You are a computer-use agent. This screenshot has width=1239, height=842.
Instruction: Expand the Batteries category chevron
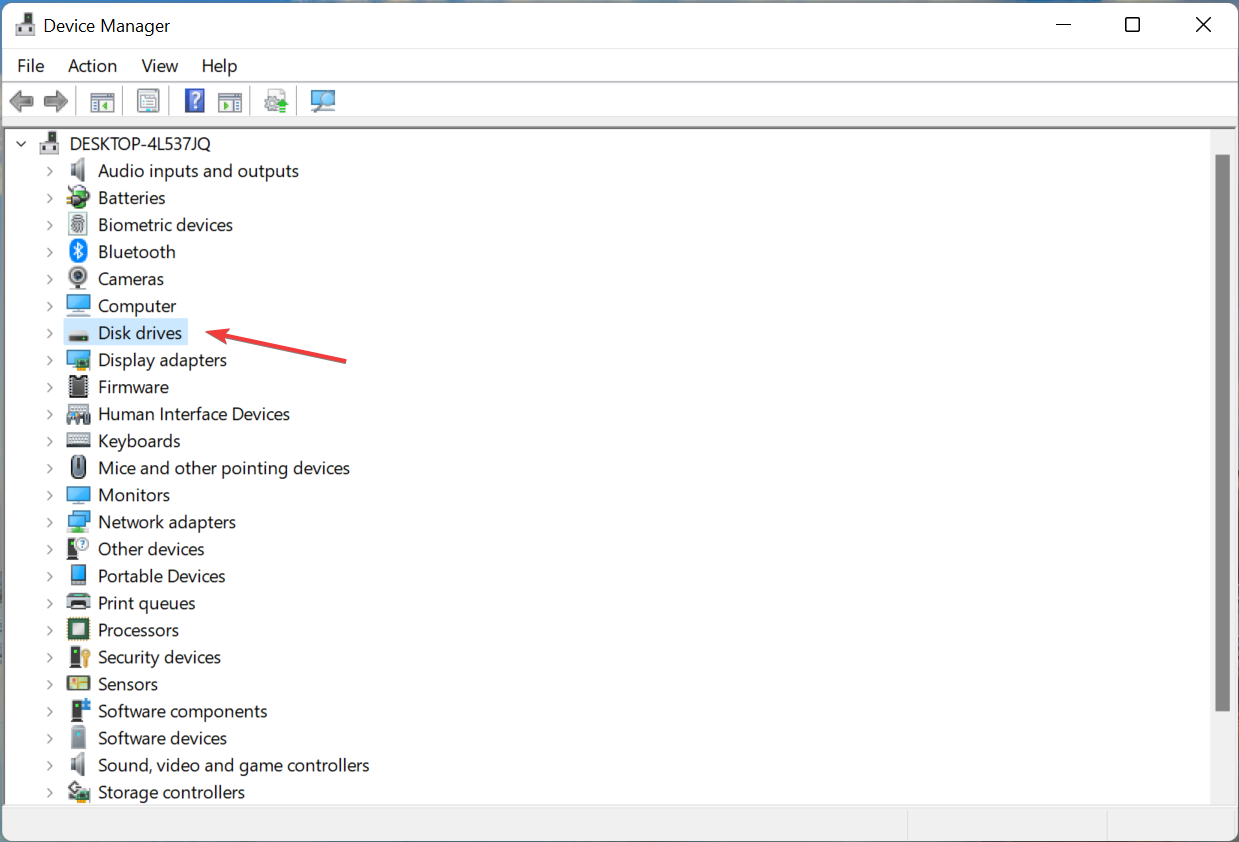49,198
